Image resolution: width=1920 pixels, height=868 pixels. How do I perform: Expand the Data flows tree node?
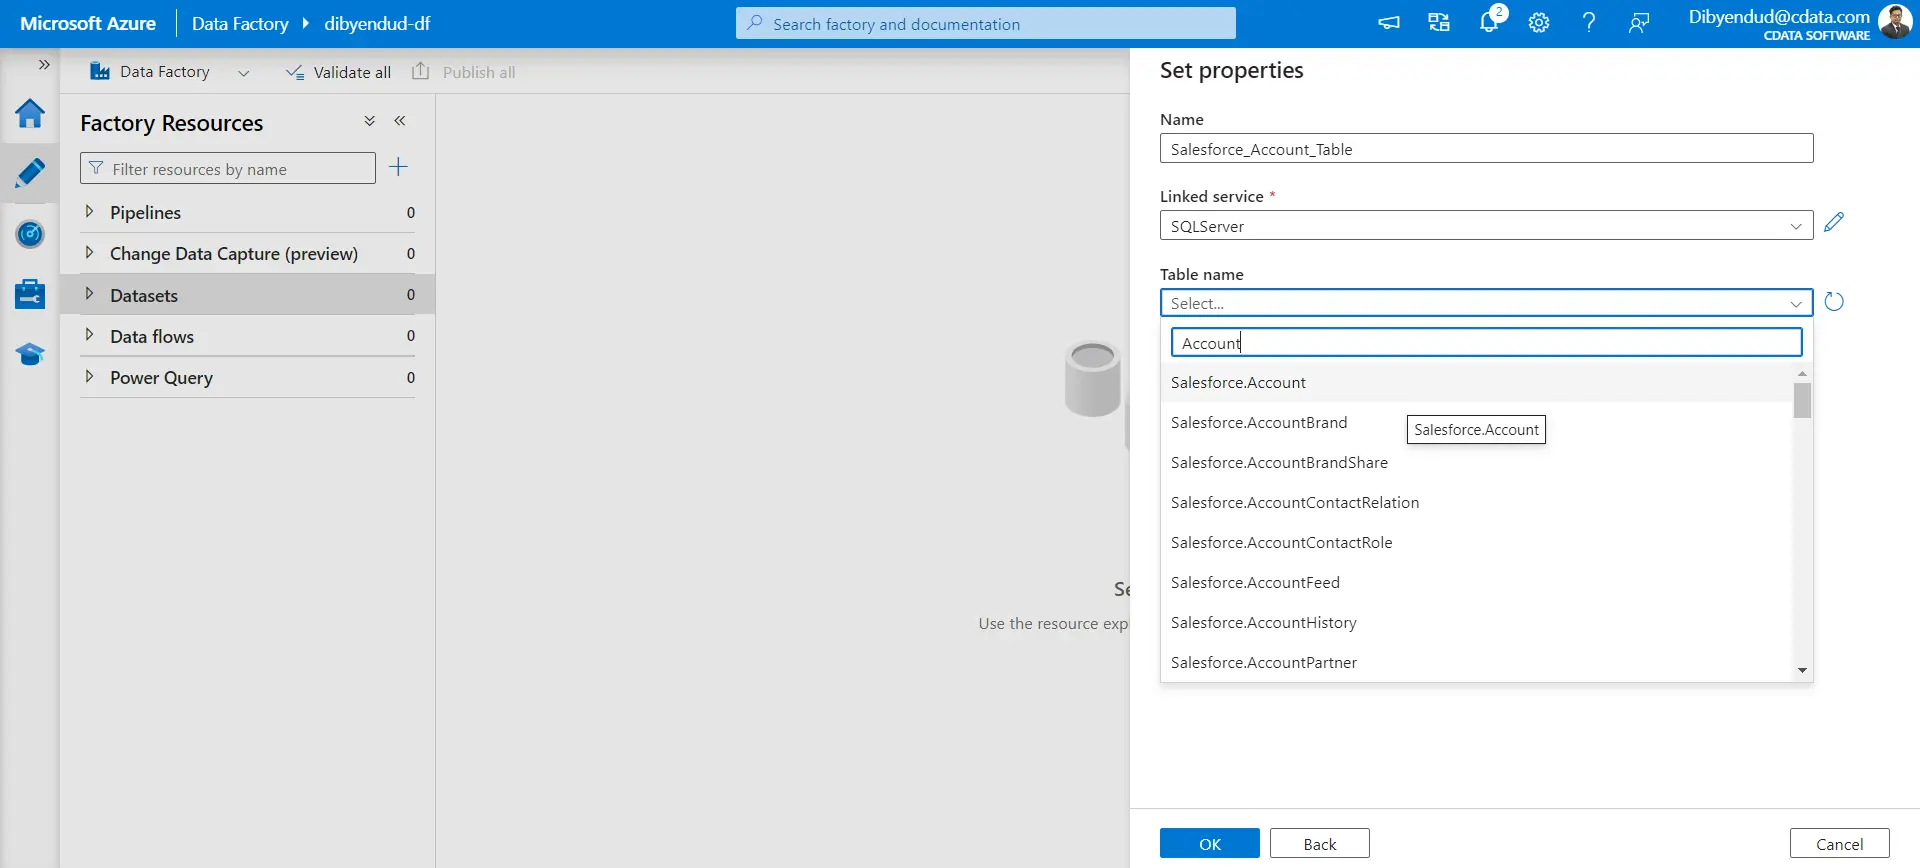pos(89,336)
